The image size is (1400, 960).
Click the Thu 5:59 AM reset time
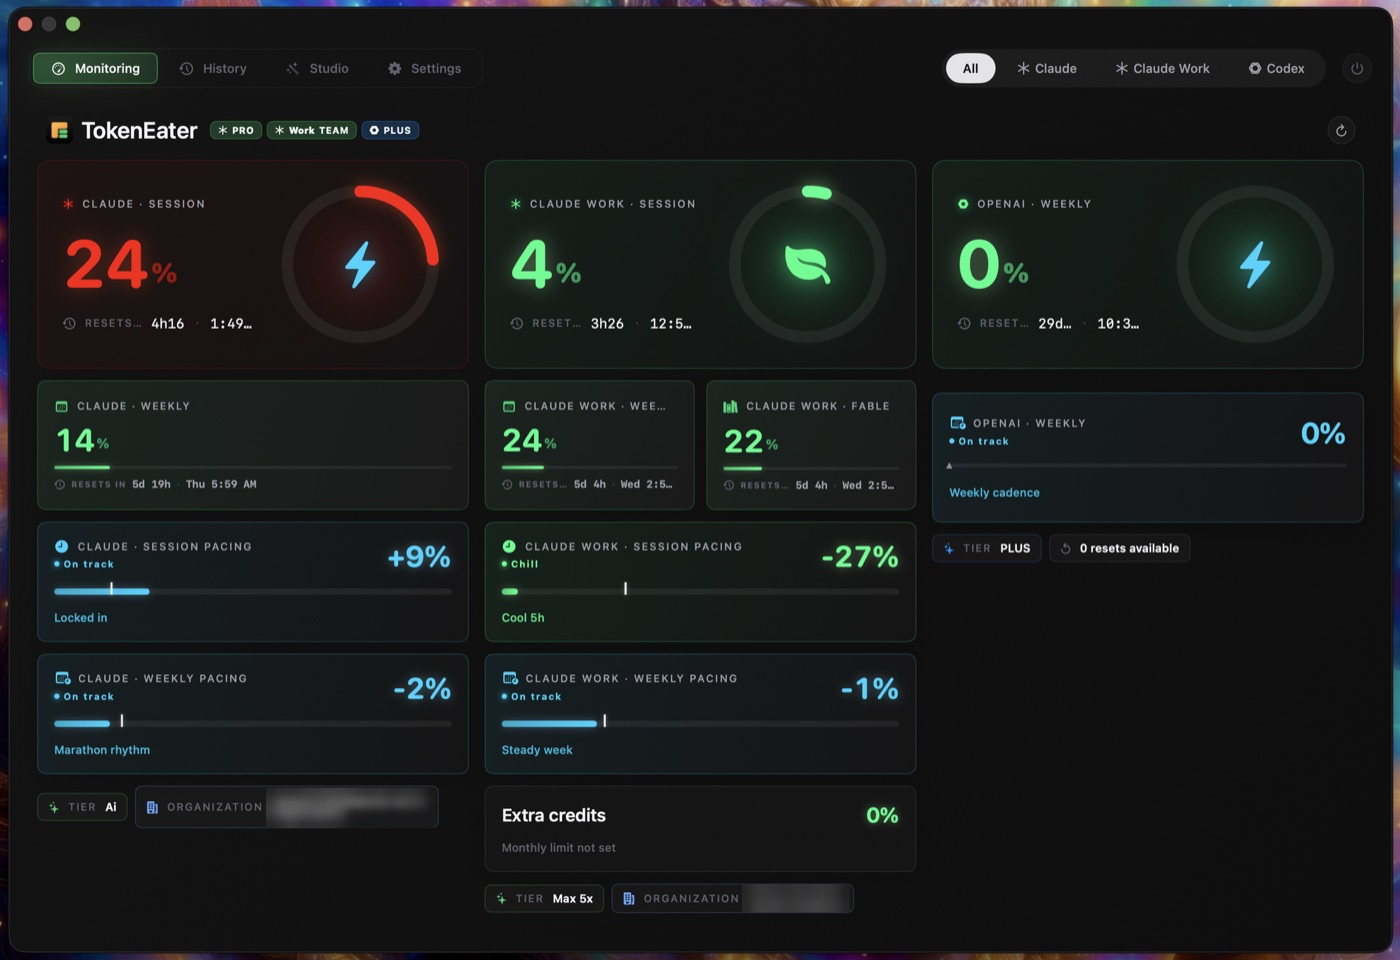tap(221, 484)
